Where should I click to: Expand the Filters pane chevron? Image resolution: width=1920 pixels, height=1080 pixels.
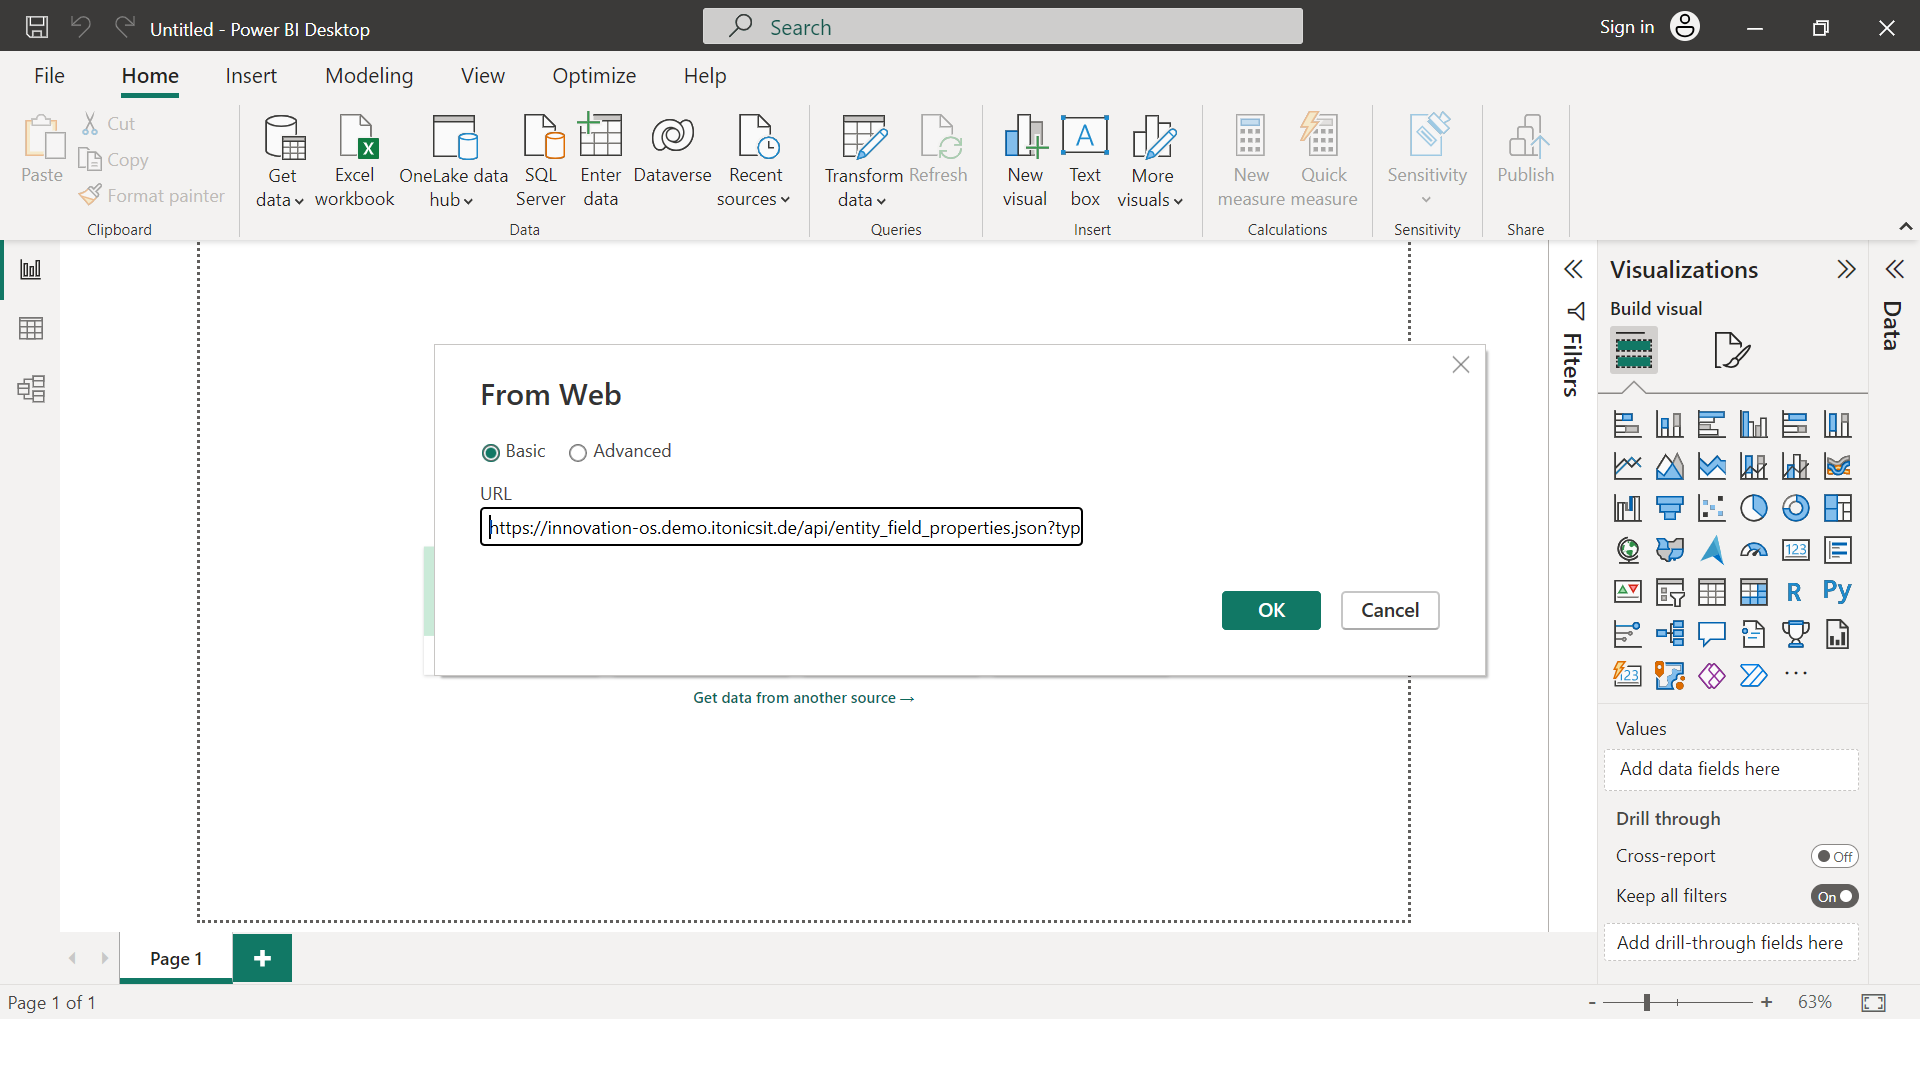point(1573,269)
